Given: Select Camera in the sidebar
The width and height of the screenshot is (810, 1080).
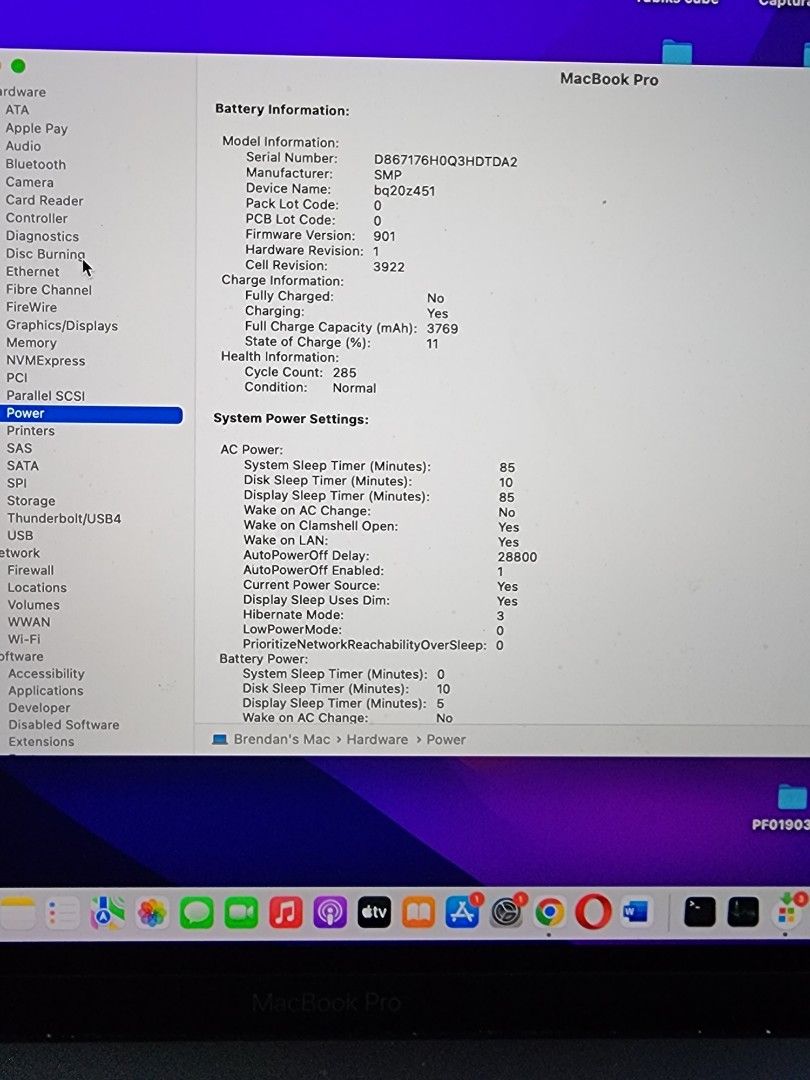Looking at the screenshot, I should coord(30,183).
